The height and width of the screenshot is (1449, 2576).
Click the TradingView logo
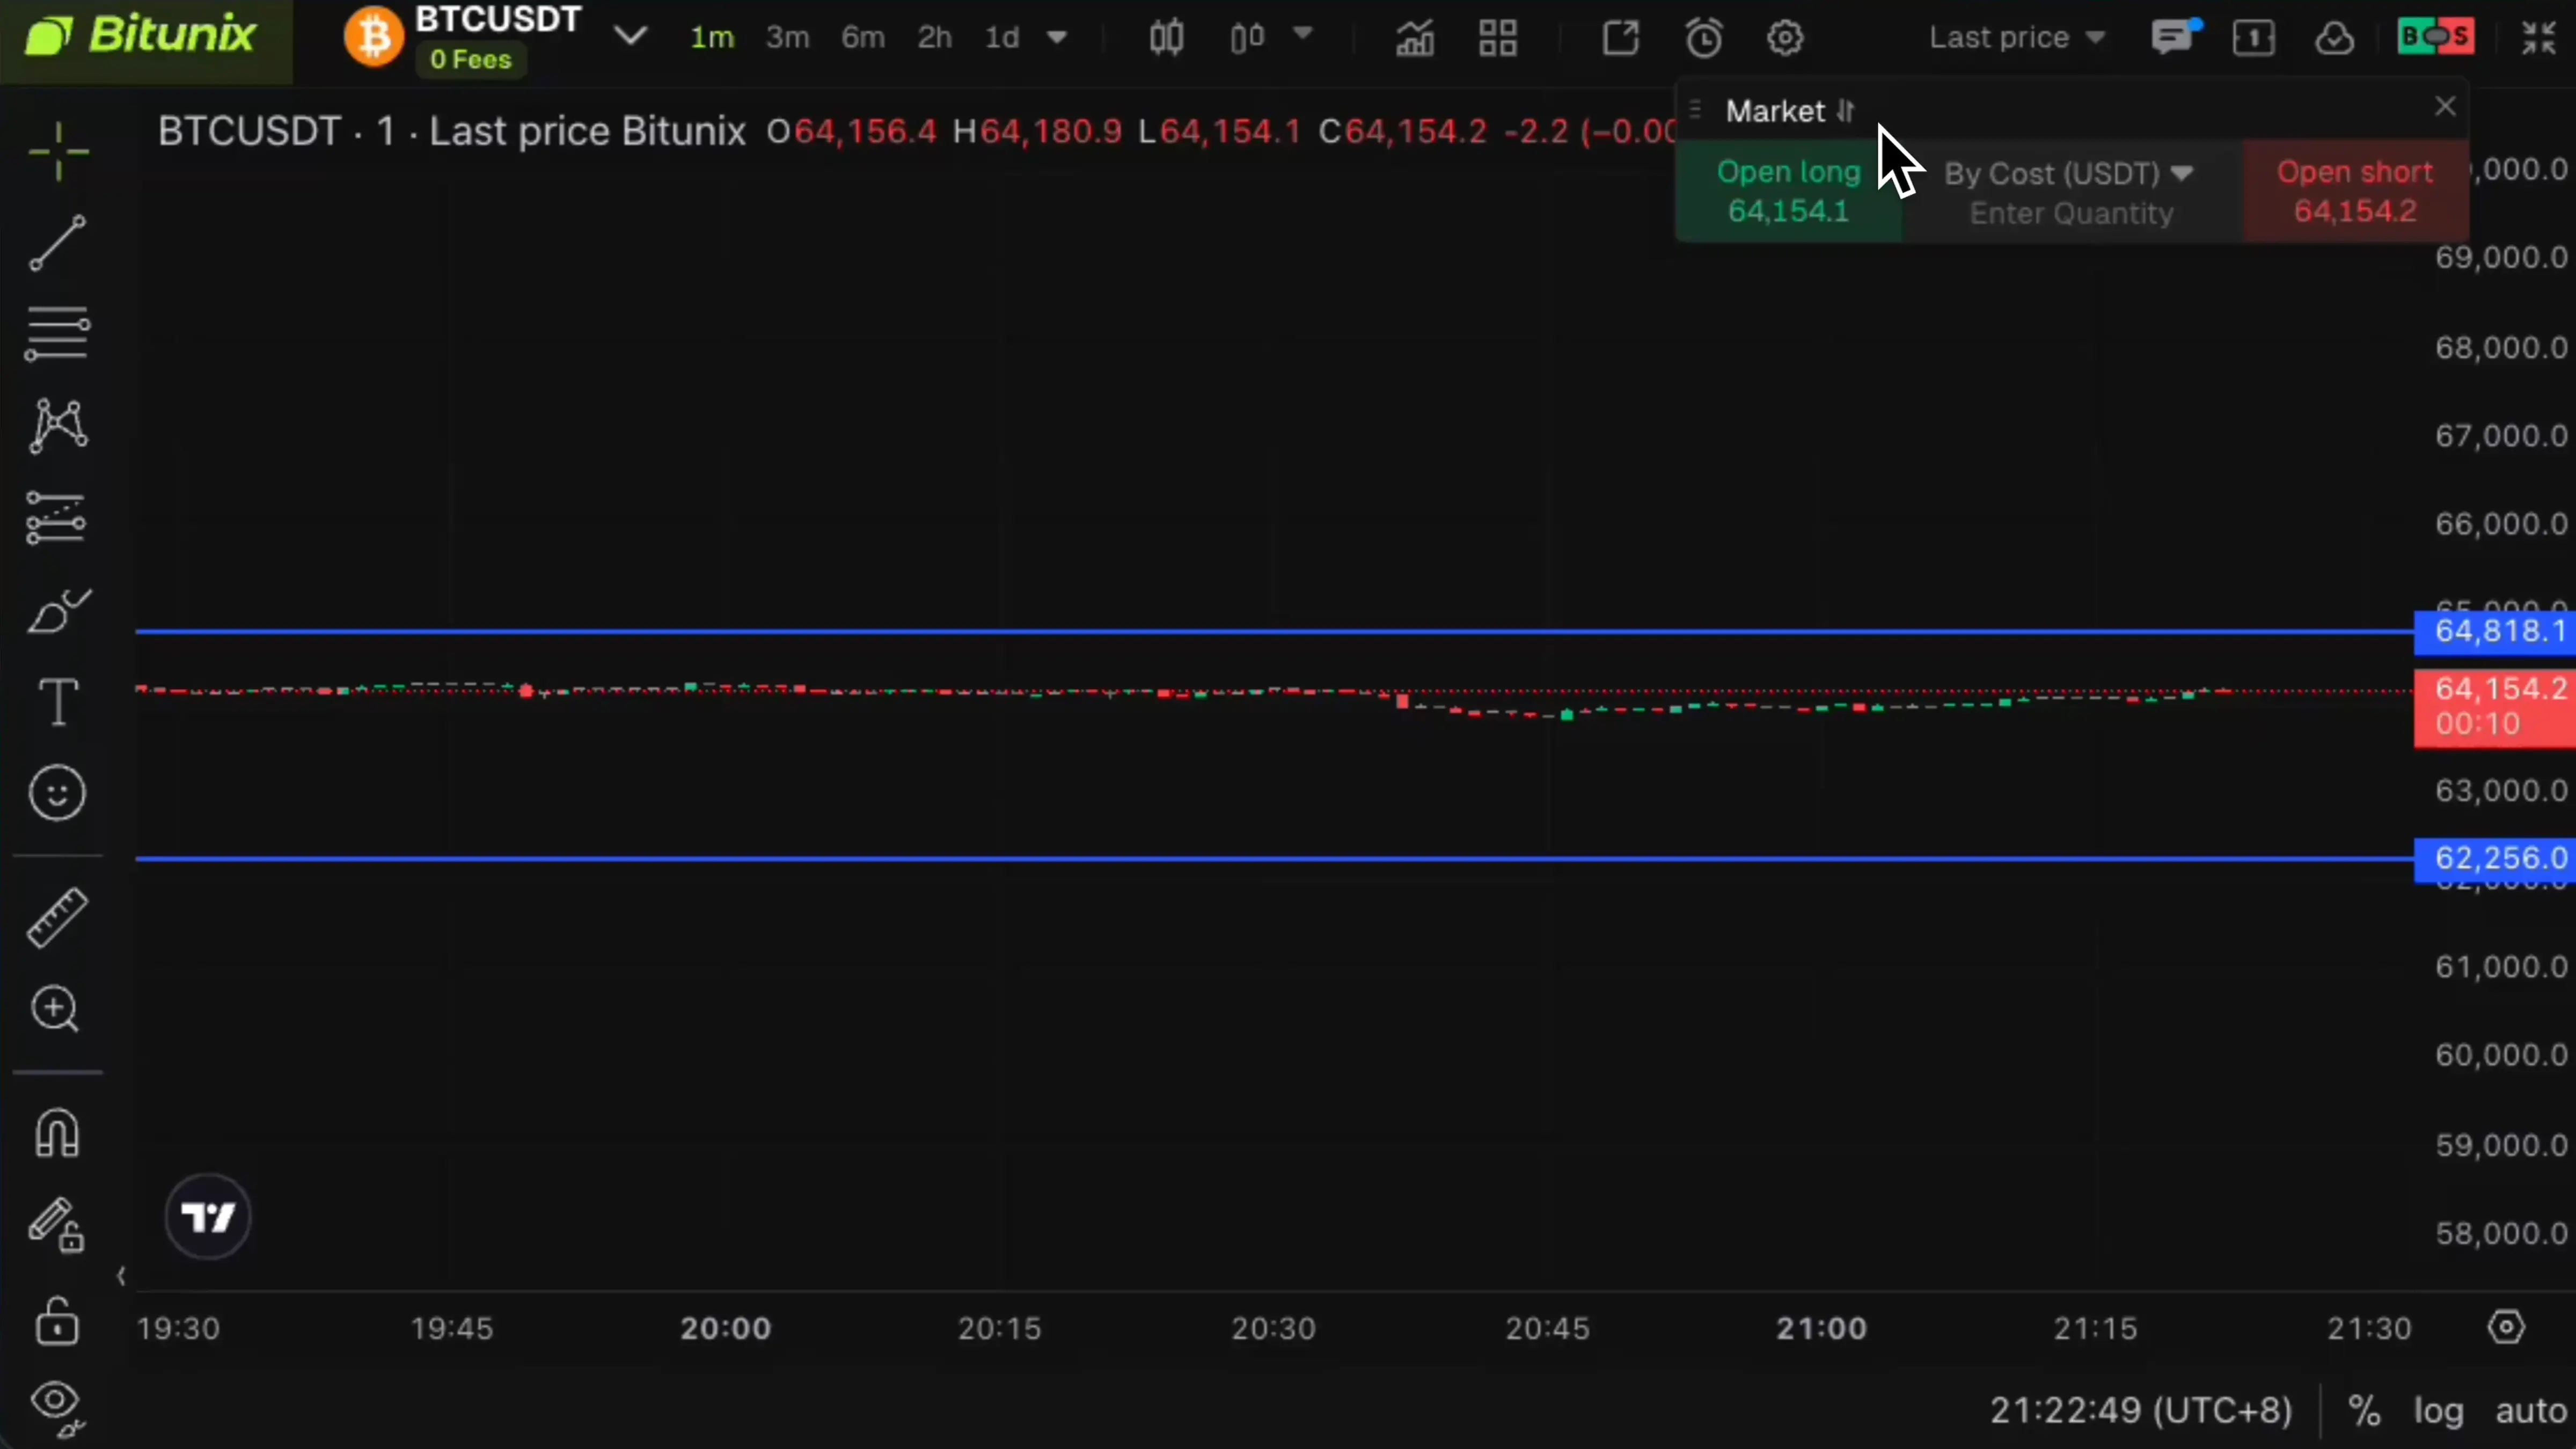(x=208, y=1217)
